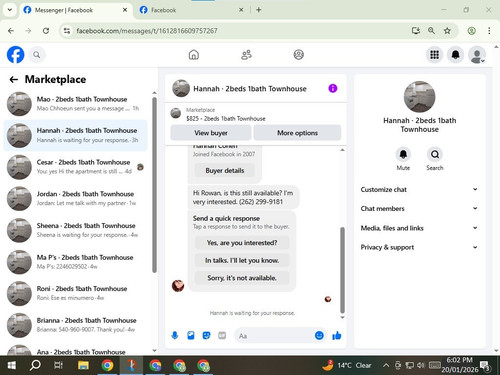500x375 pixels.
Task: Open the Chrome profile icon
Action: [x=471, y=31]
